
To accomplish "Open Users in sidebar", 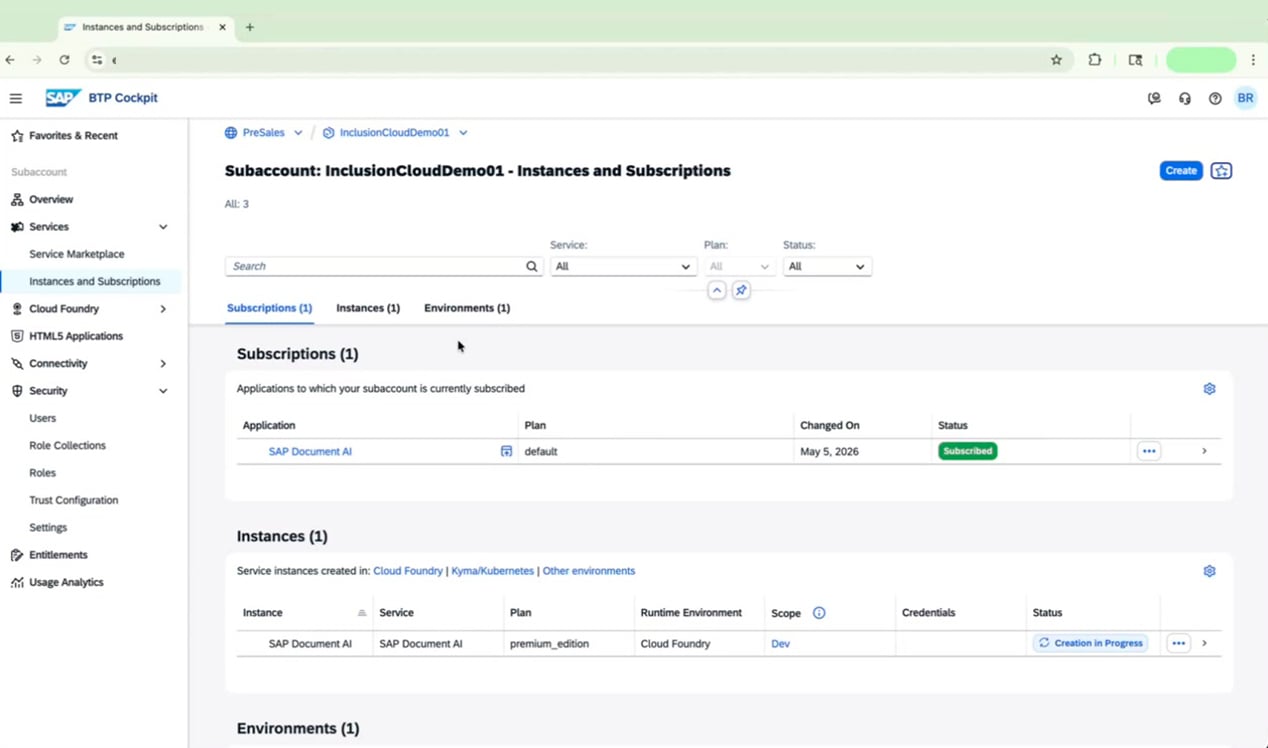I will coord(42,418).
